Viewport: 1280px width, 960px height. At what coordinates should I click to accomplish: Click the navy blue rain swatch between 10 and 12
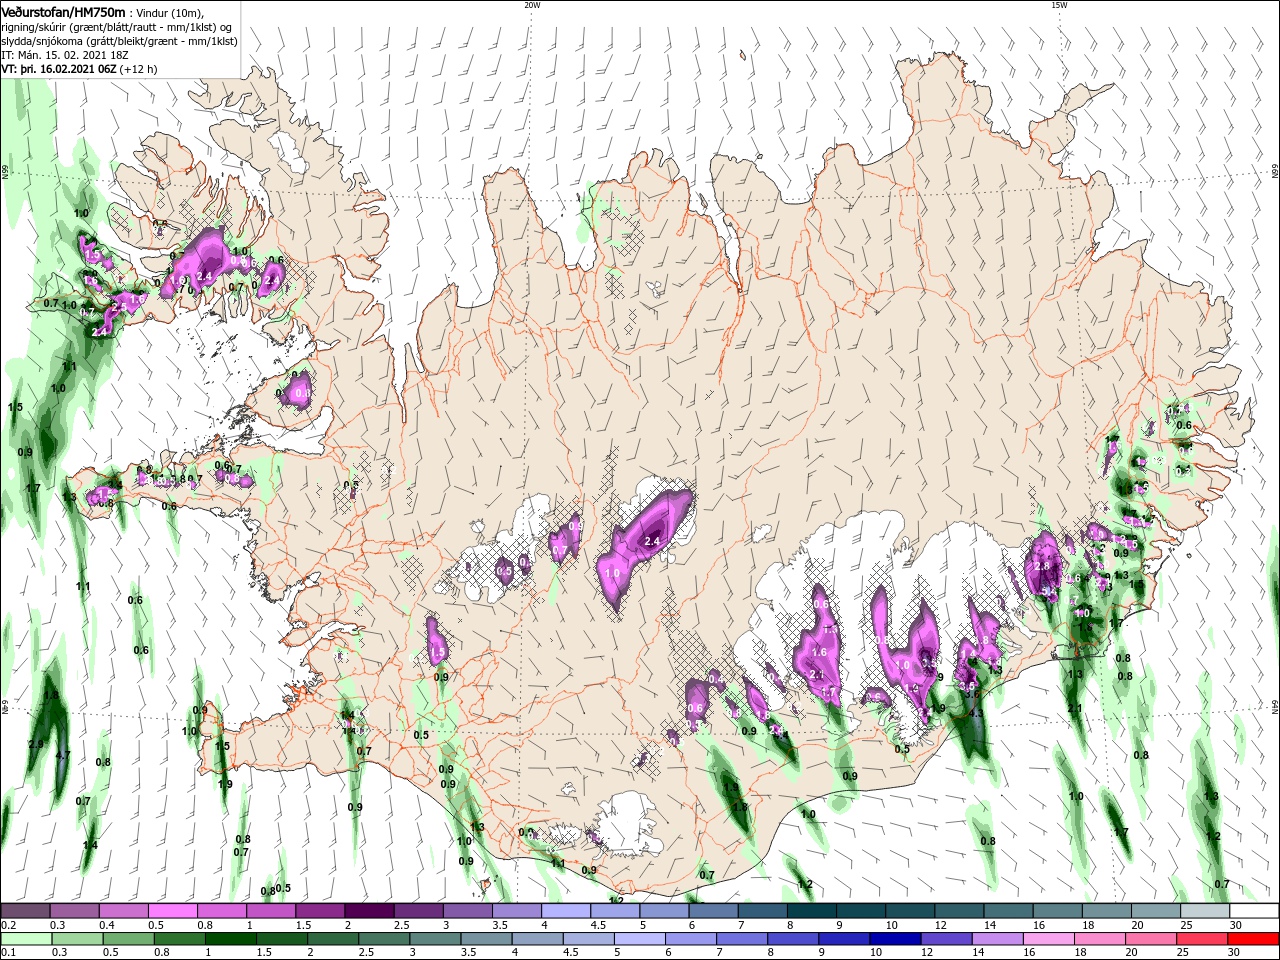[x=895, y=939]
